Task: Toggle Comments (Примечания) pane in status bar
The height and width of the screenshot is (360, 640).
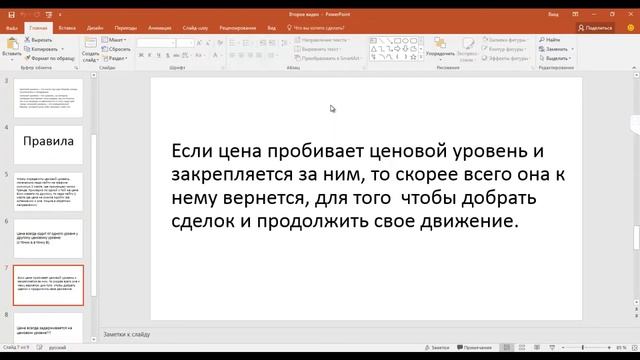Action: [474, 347]
